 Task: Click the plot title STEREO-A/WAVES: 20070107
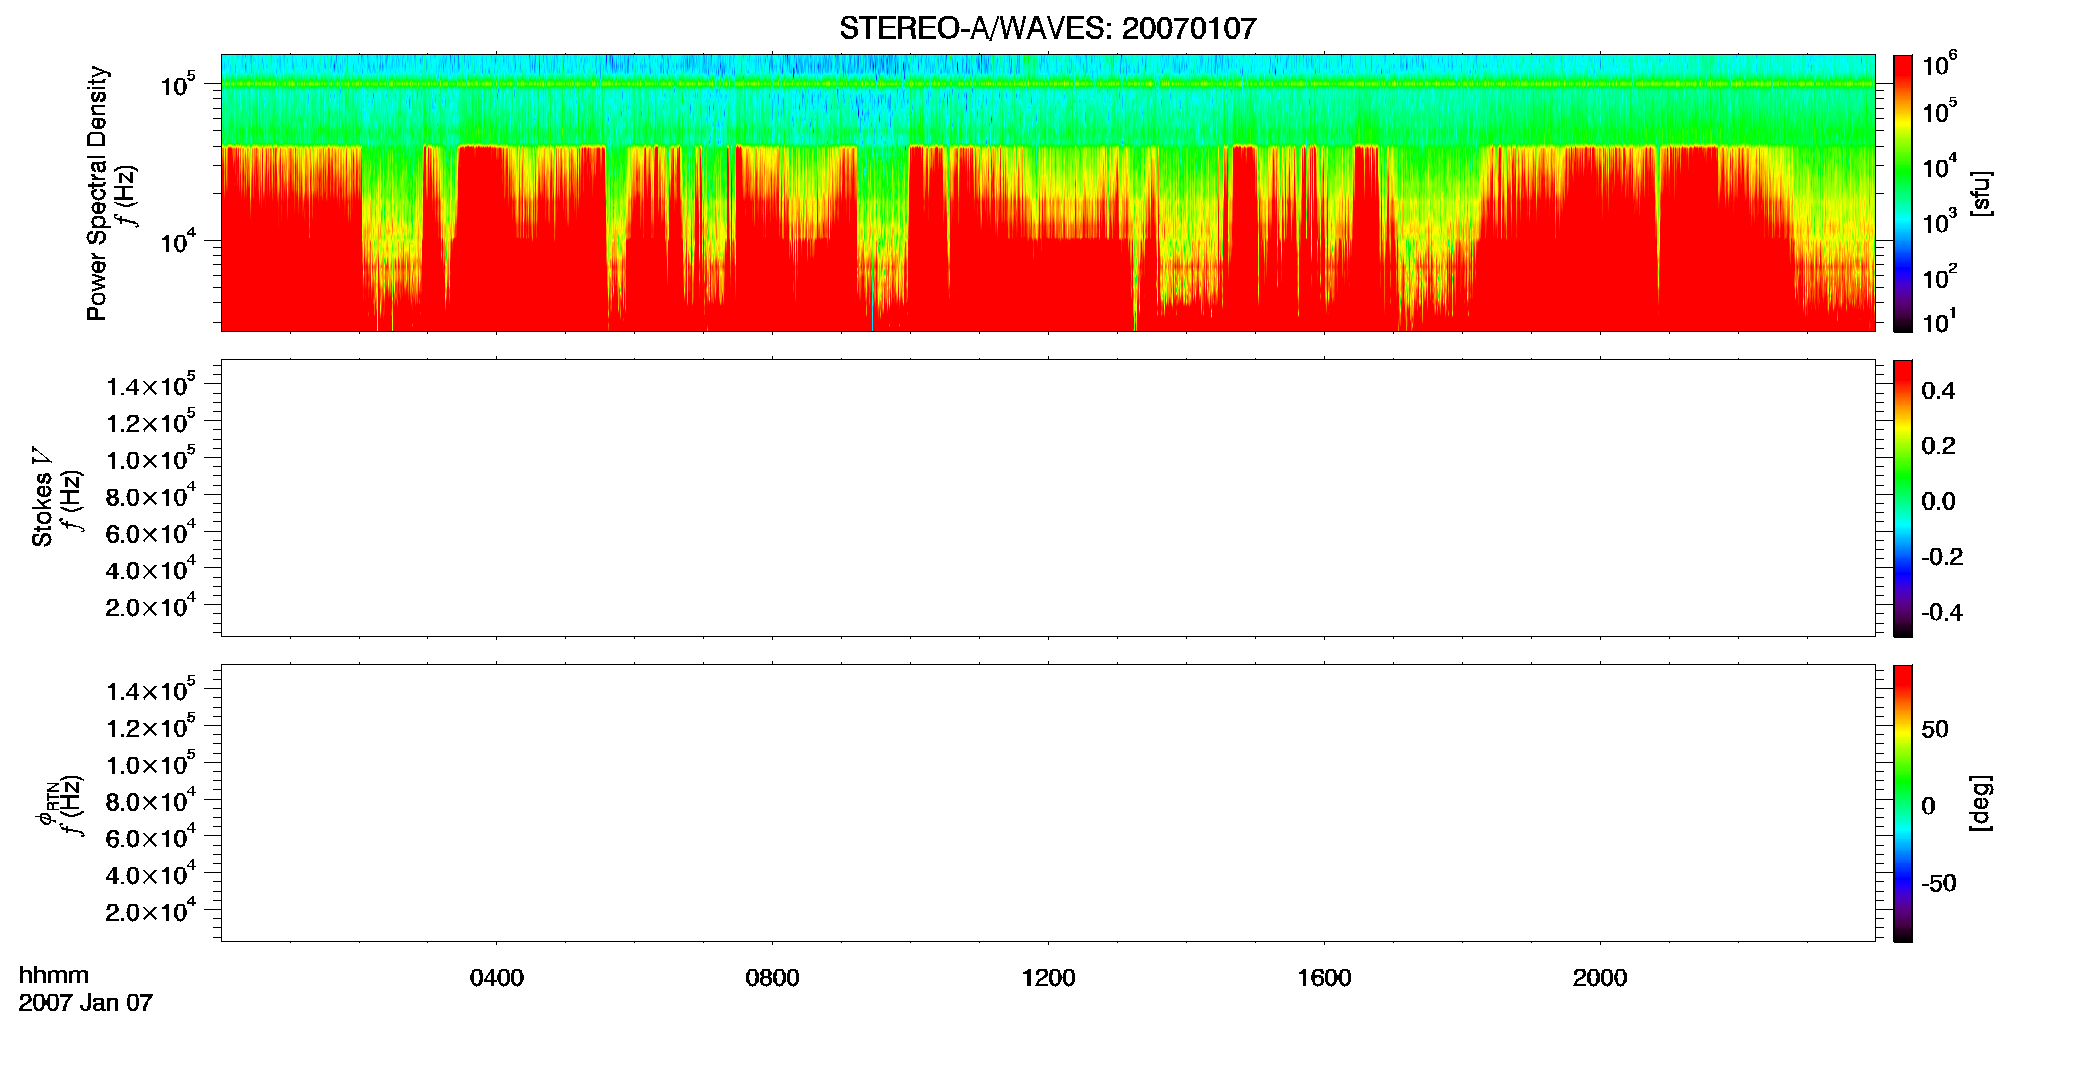pyautogui.click(x=1047, y=29)
